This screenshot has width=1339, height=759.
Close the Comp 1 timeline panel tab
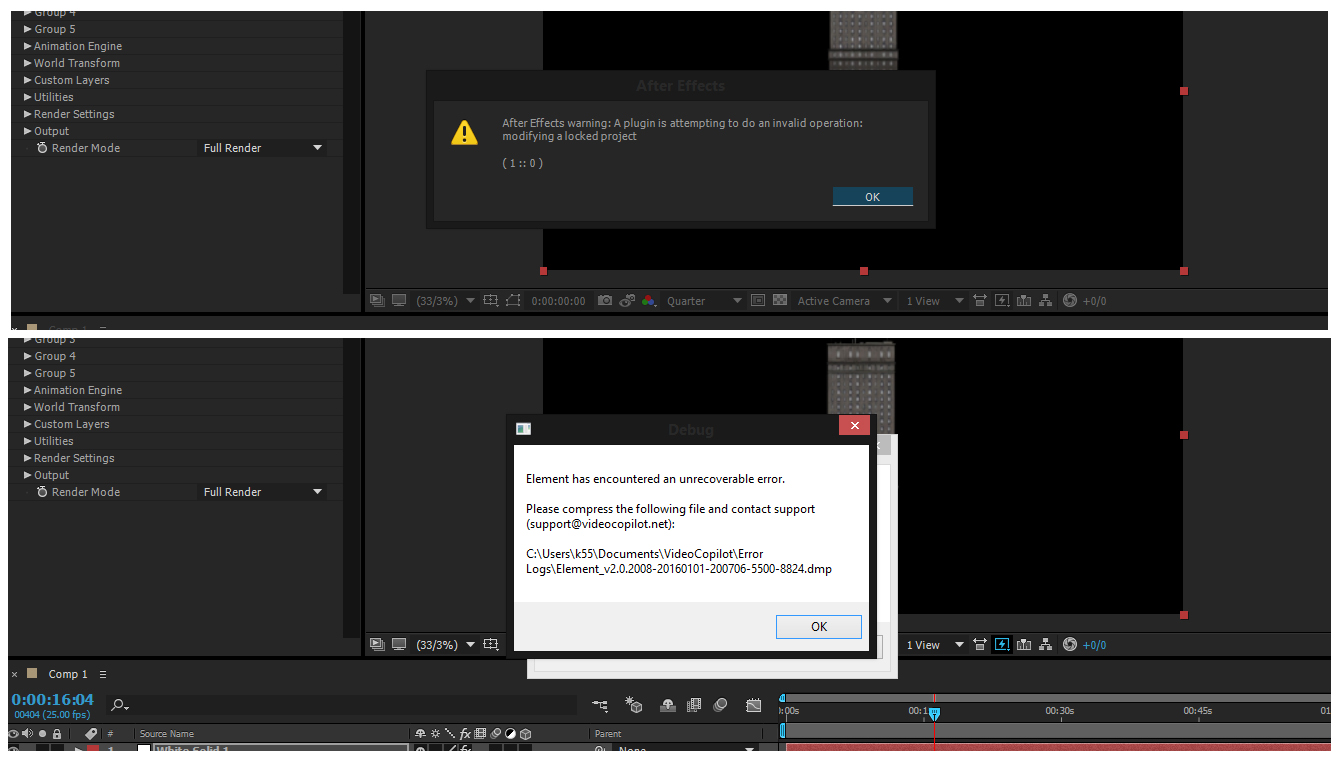point(14,675)
